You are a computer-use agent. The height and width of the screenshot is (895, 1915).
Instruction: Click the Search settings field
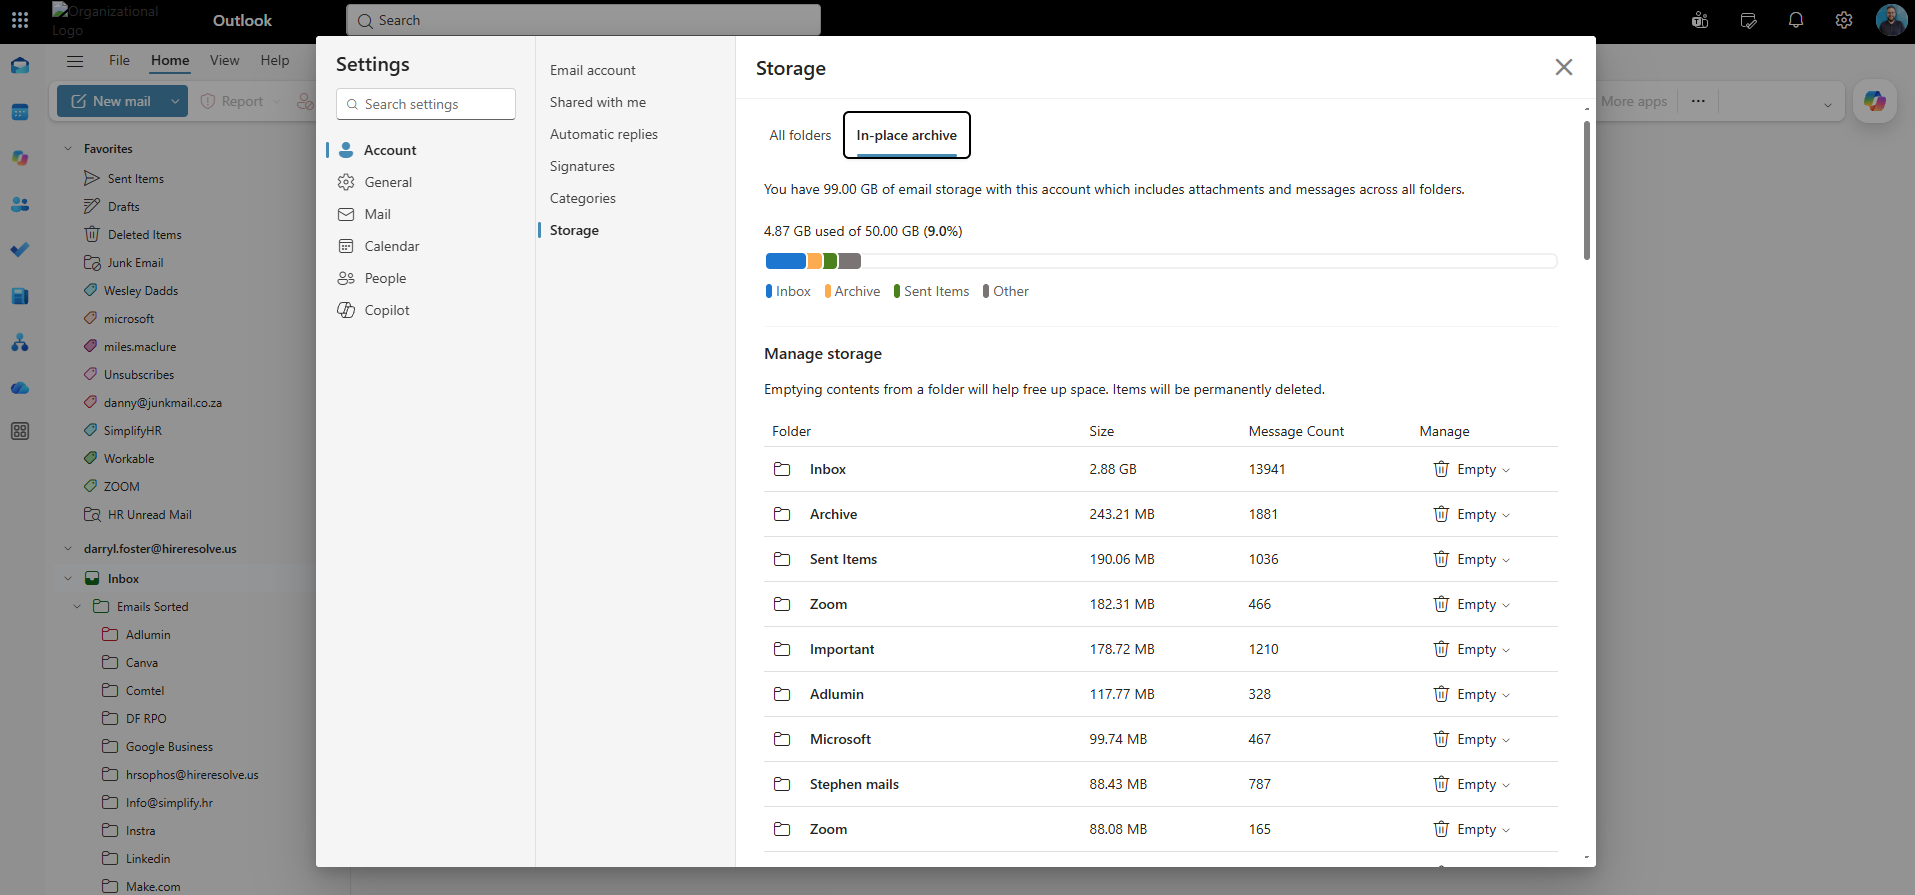[x=426, y=104]
